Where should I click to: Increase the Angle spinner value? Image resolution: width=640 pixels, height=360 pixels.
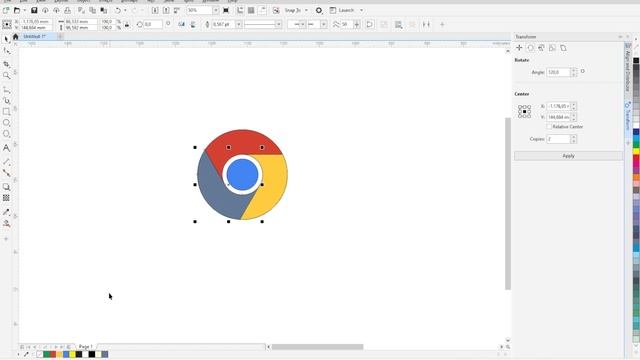574,70
